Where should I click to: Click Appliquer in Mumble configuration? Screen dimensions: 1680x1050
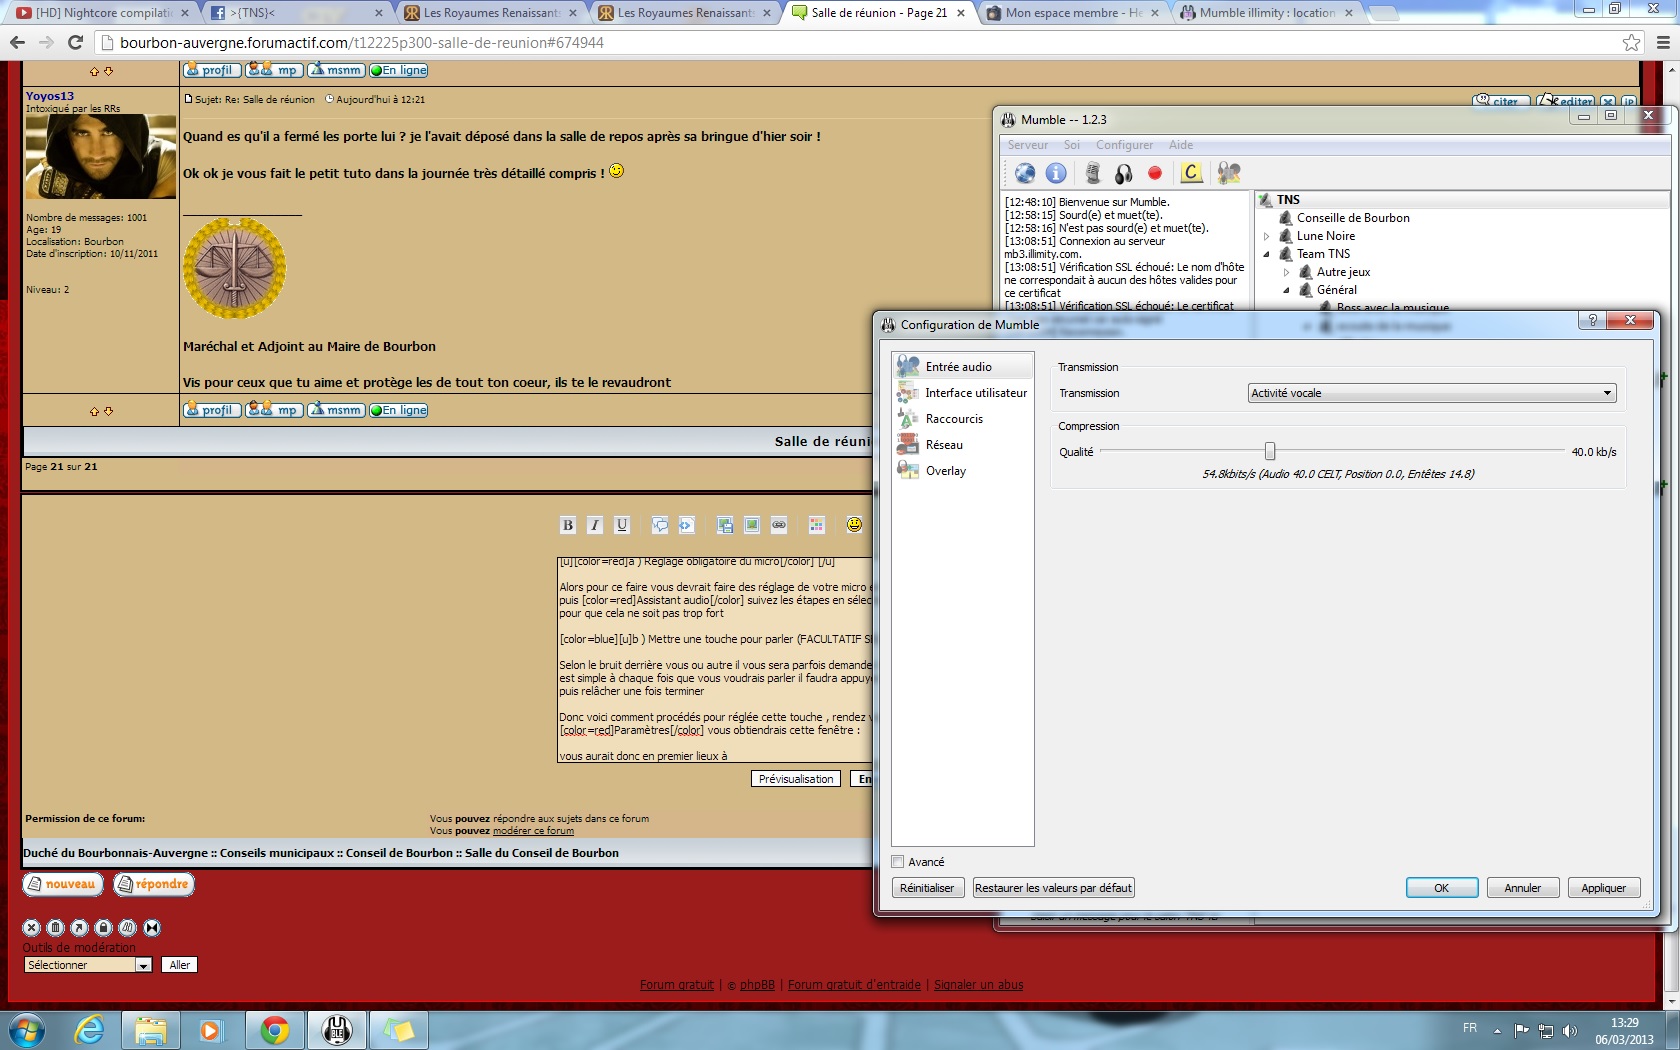point(1603,888)
